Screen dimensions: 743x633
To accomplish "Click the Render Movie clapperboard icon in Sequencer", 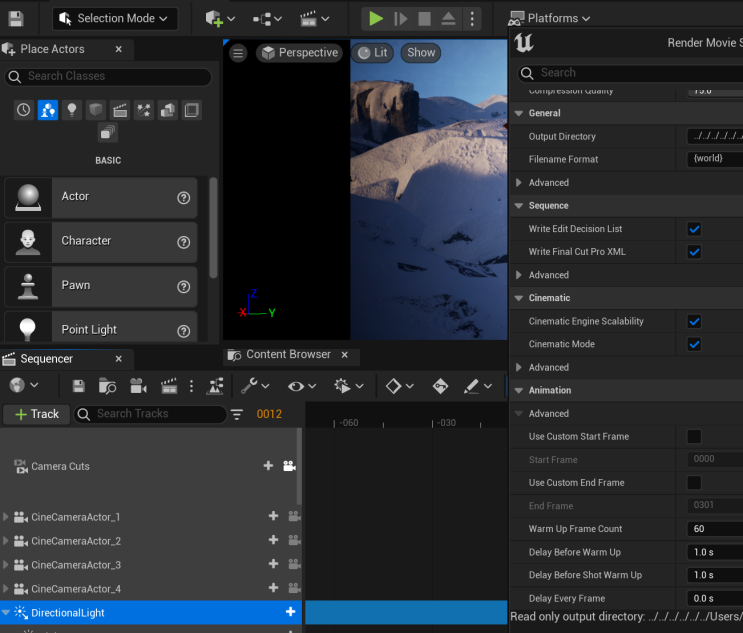I will pyautogui.click(x=169, y=386).
